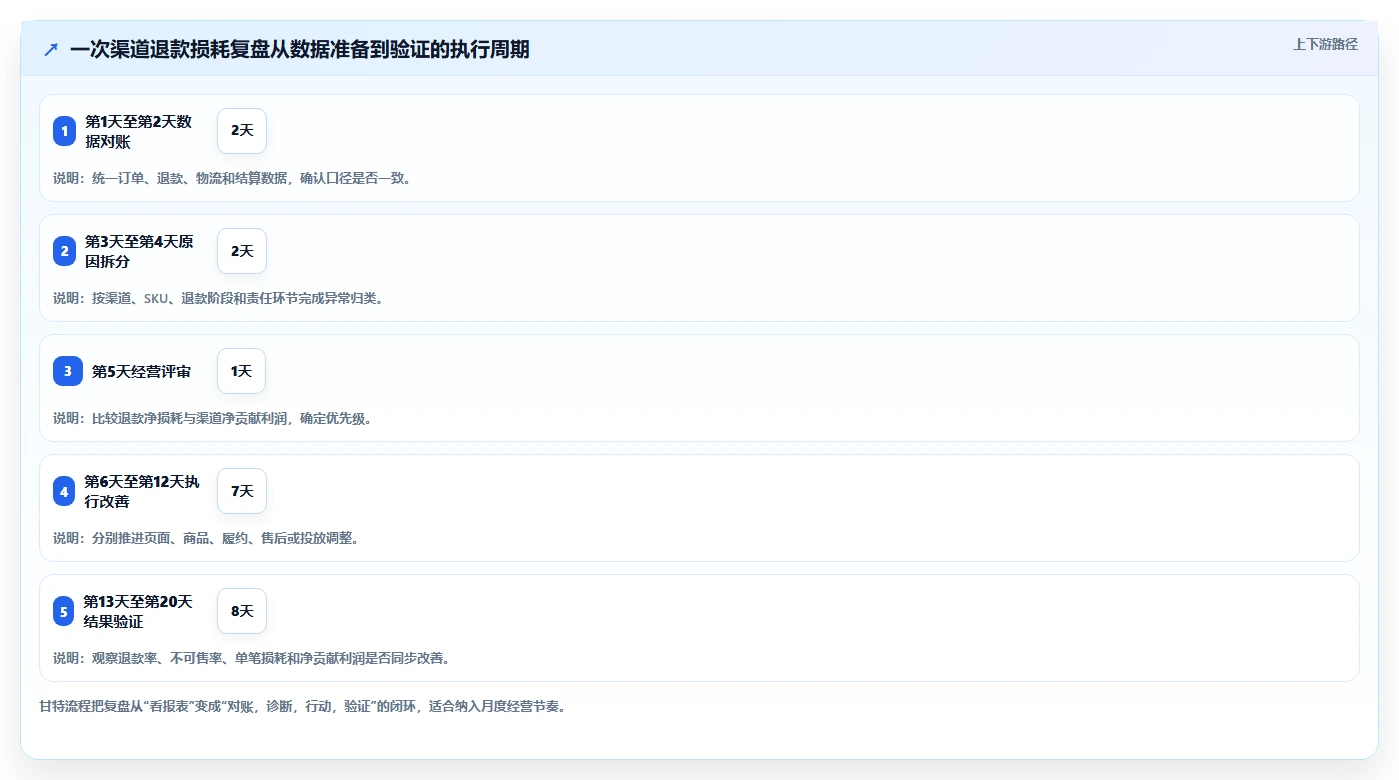The image size is (1399, 780).
Task: Click step number 5 badge
Action: pyautogui.click(x=64, y=611)
